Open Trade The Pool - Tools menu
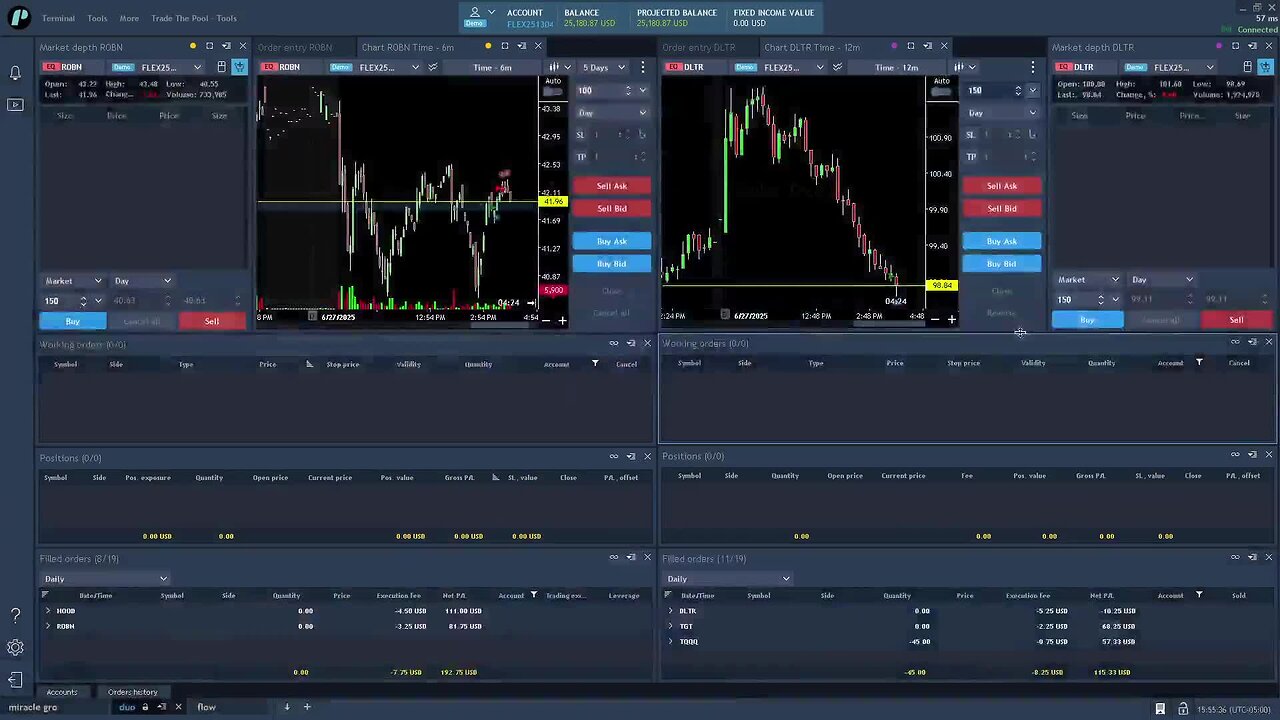The image size is (1280, 720). 194,18
